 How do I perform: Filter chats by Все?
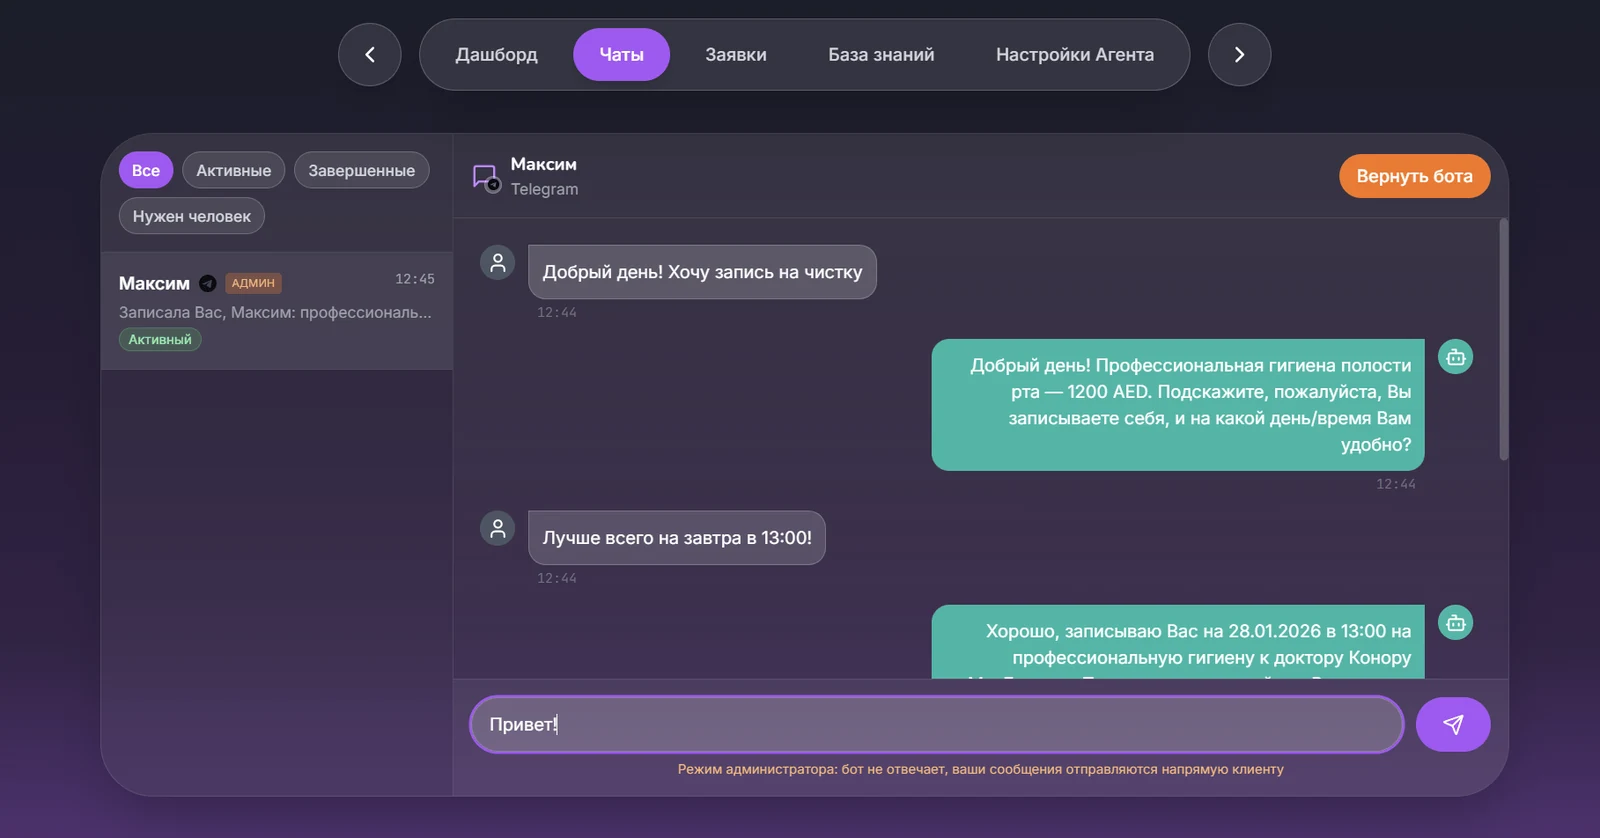coord(146,170)
